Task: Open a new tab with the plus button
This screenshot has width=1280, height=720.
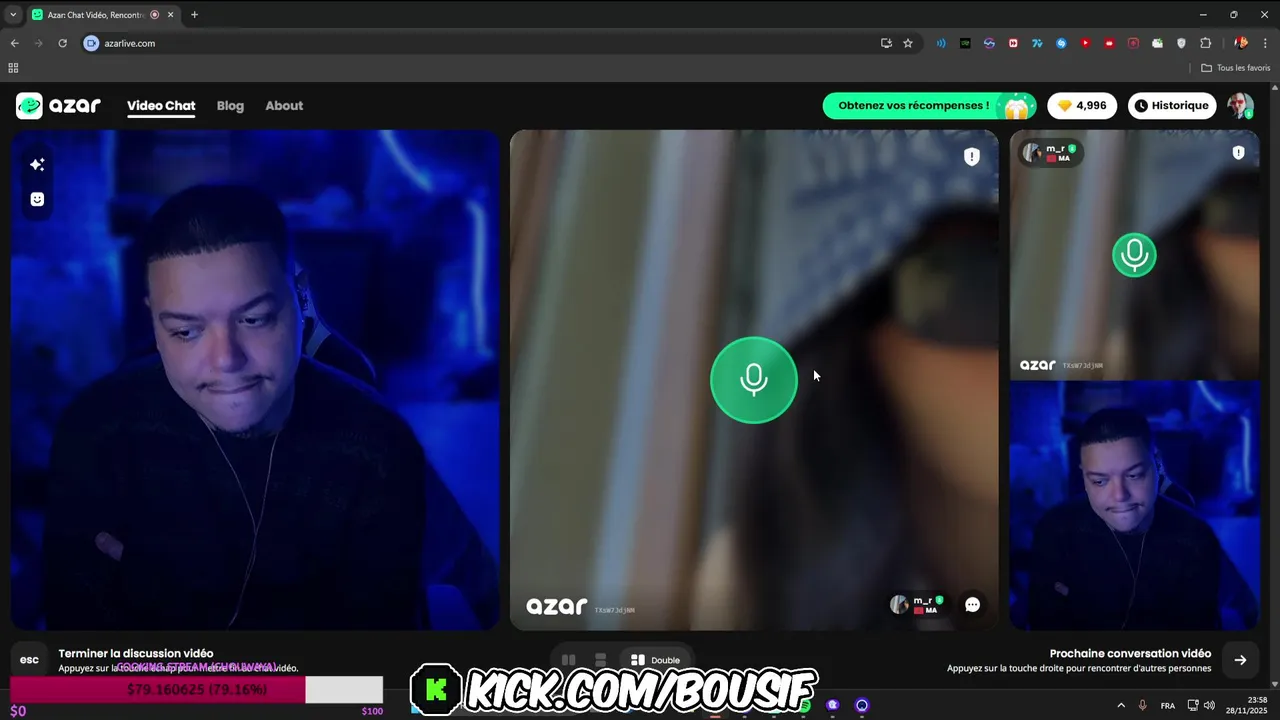Action: click(194, 15)
